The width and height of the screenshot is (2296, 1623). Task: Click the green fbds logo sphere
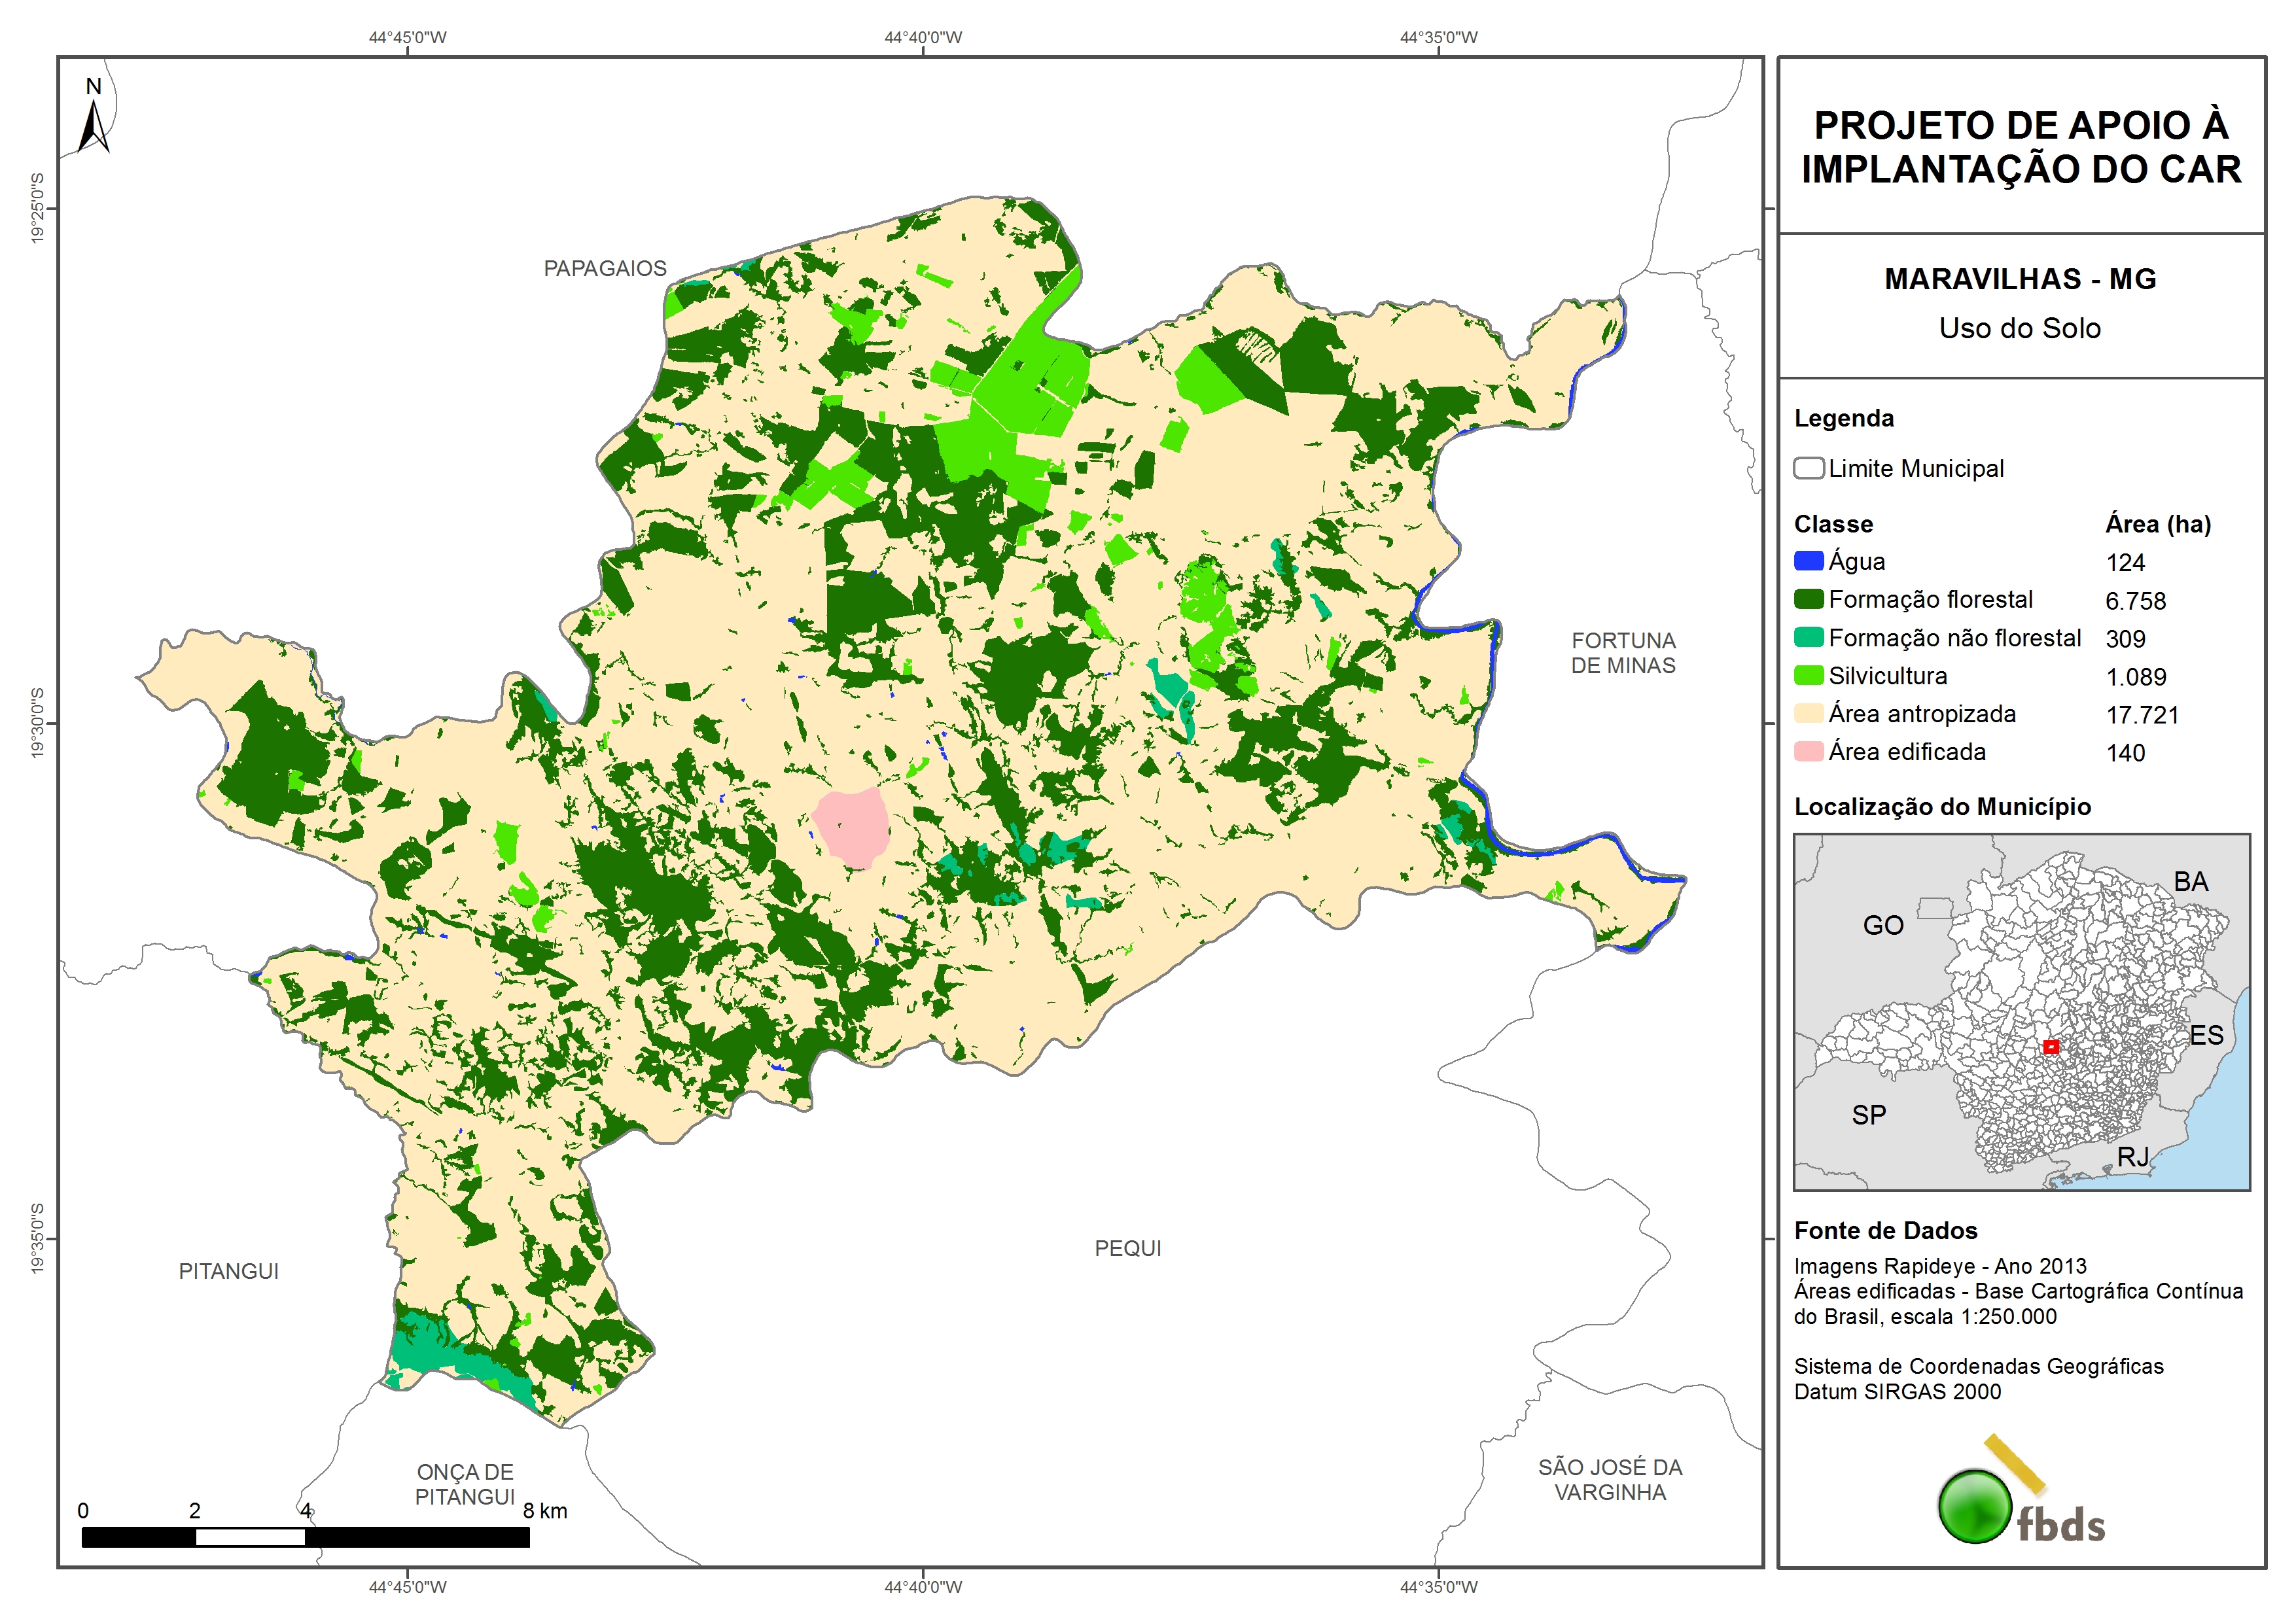(1974, 1506)
